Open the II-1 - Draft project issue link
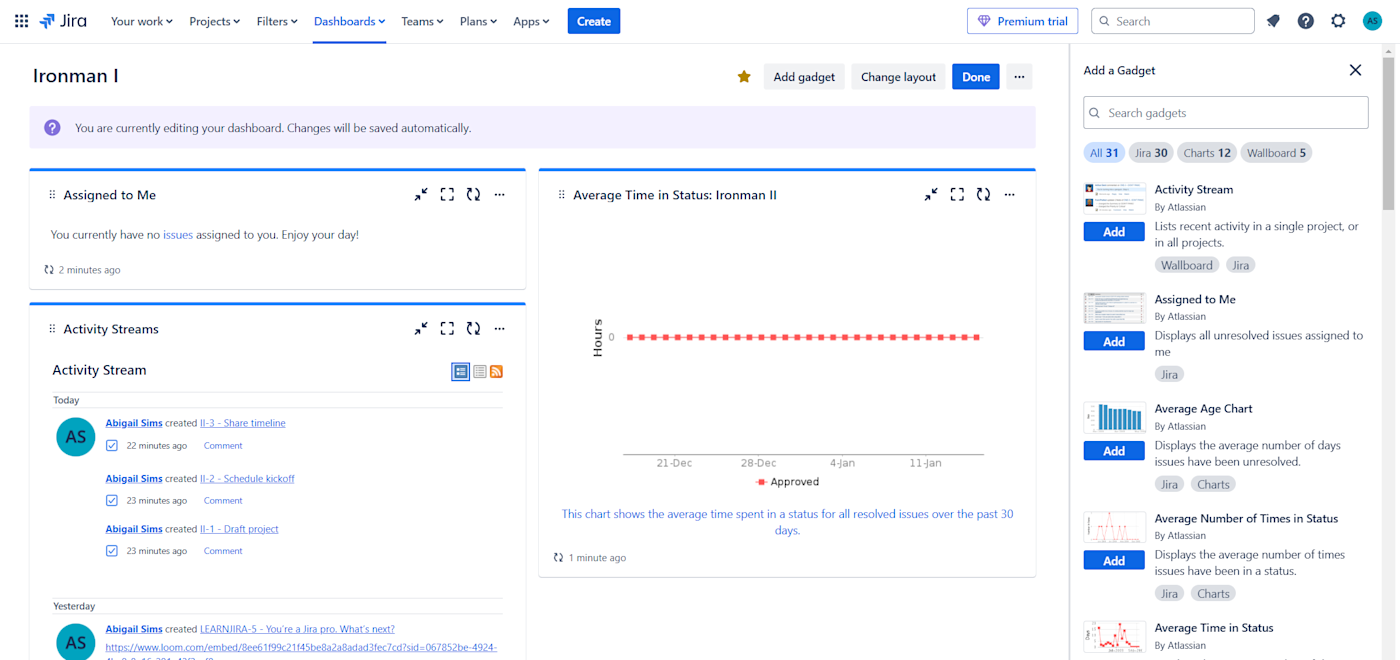 tap(239, 529)
